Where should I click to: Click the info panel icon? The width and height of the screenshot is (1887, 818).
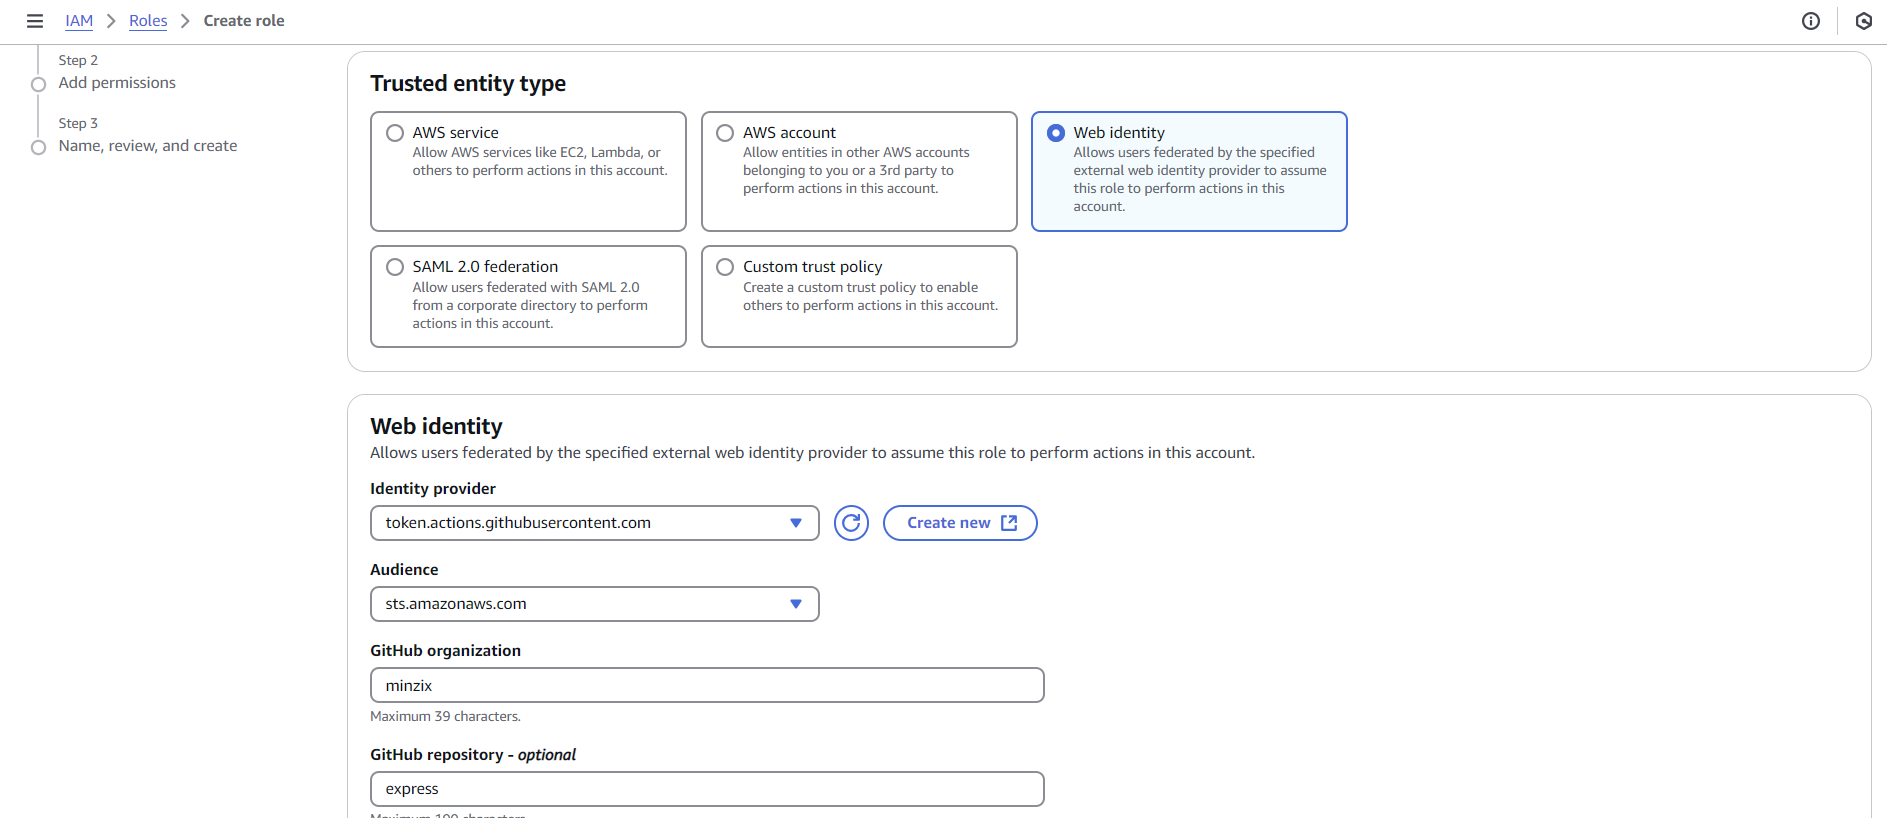point(1810,21)
